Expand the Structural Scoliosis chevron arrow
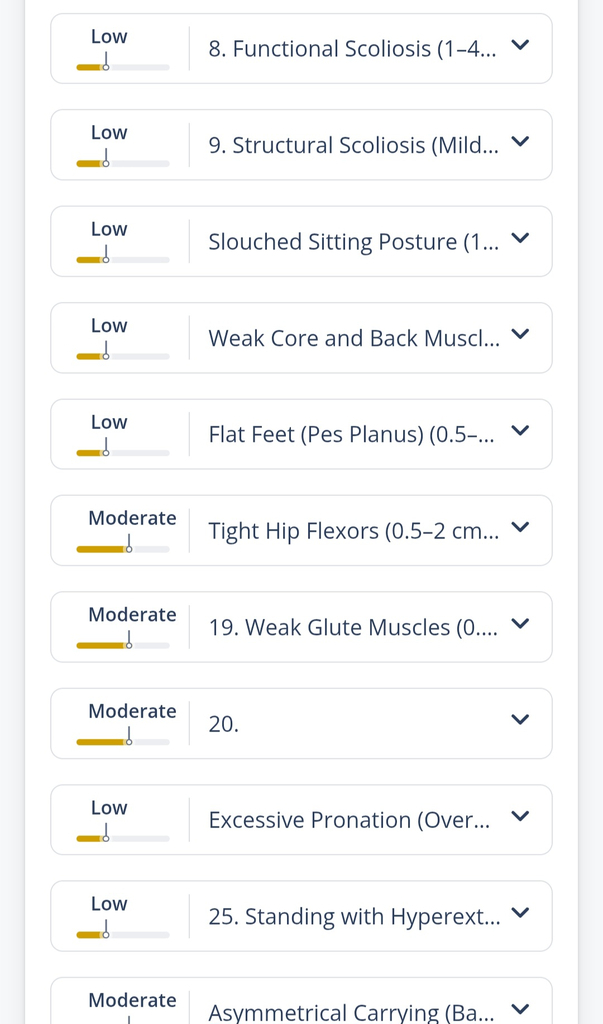The width and height of the screenshot is (603, 1024). [x=519, y=142]
